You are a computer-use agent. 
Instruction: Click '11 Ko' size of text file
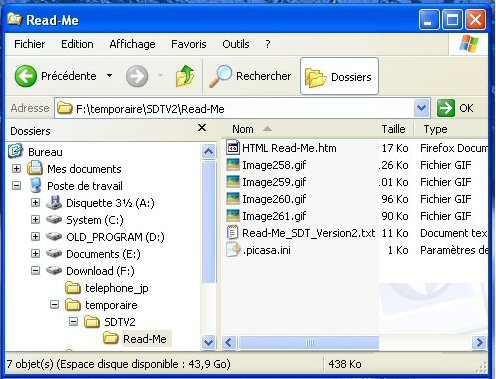click(x=395, y=233)
